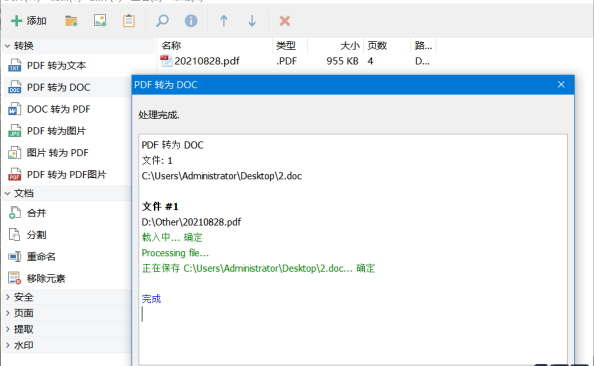The height and width of the screenshot is (366, 594).
Task: Click the magnifier search icon in the toolbar
Action: [162, 21]
